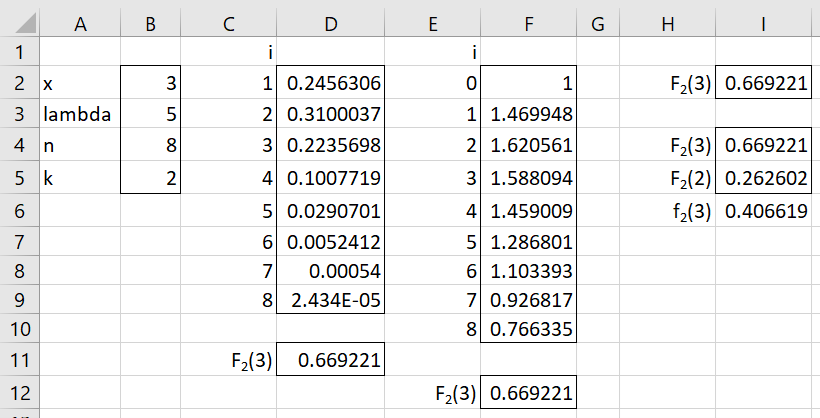820x418 pixels.
Task: Select the f2(3) value 0.406619
Action: [764, 210]
